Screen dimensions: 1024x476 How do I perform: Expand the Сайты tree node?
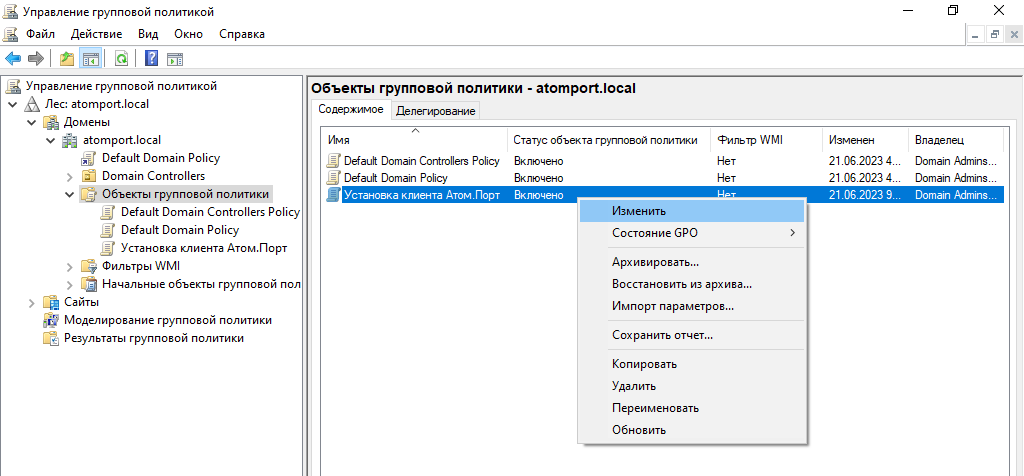pyautogui.click(x=31, y=302)
